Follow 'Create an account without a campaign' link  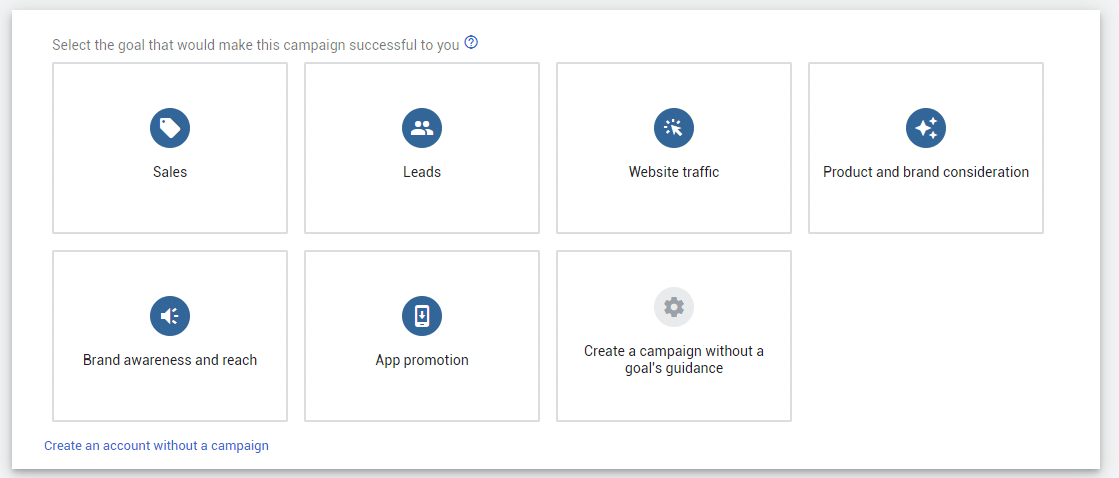tap(156, 446)
